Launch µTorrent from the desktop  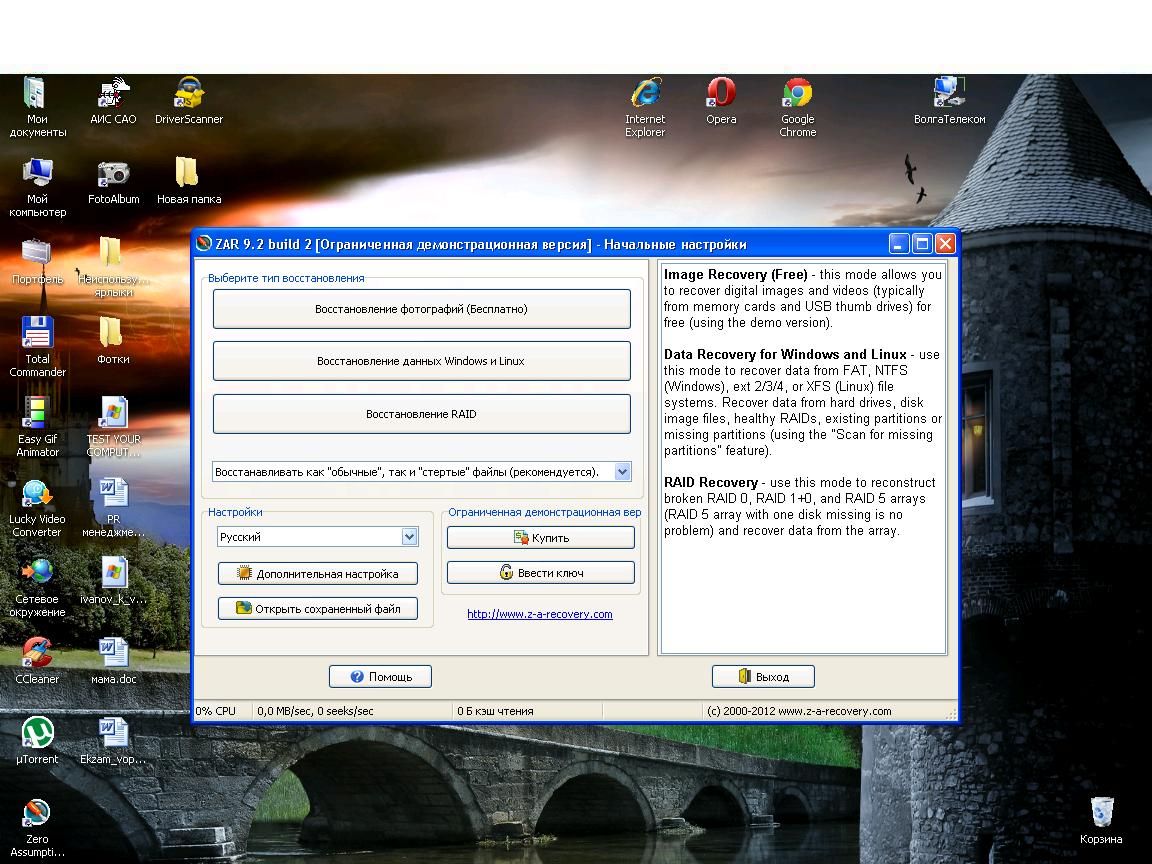pyautogui.click(x=37, y=741)
